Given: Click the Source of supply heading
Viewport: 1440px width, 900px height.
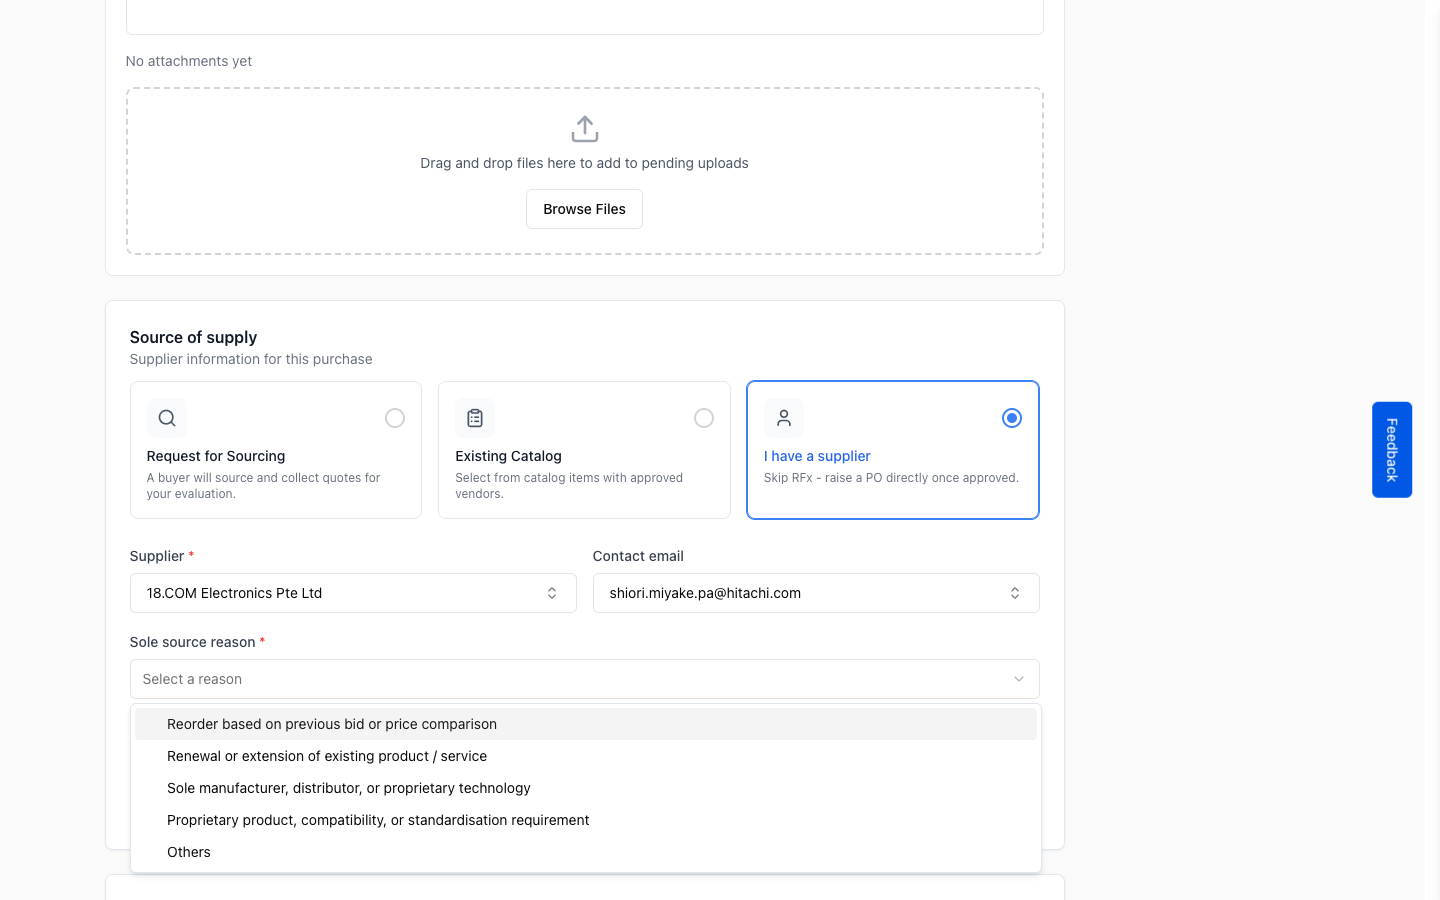Looking at the screenshot, I should point(193,337).
